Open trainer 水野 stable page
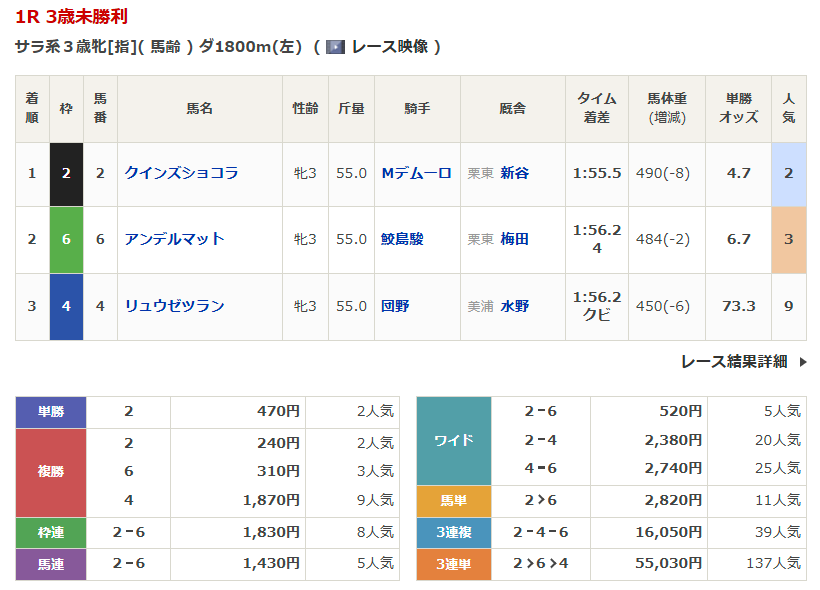 coord(514,306)
